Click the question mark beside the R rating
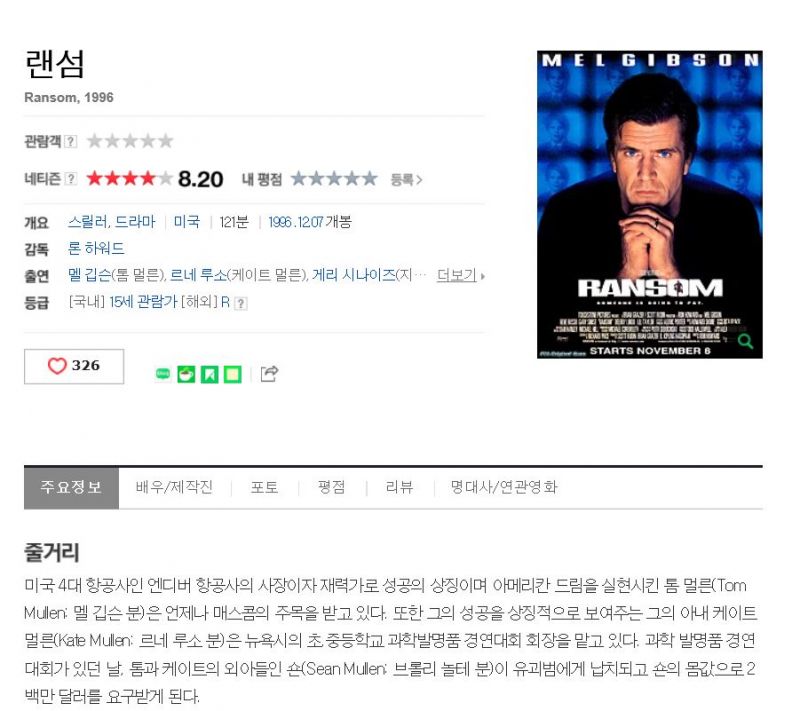 tap(241, 303)
